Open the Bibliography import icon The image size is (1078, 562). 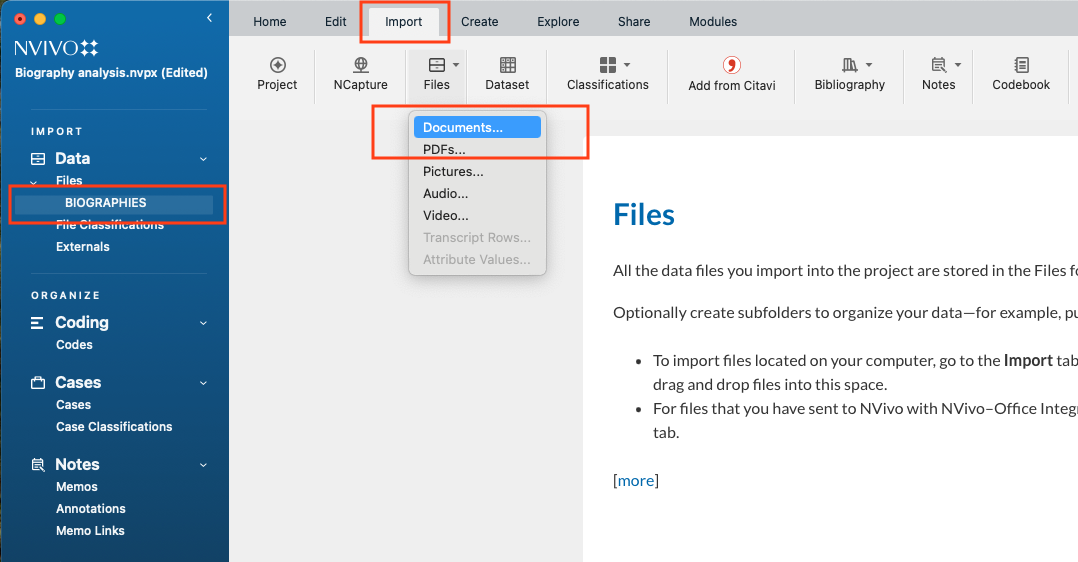coord(849,66)
